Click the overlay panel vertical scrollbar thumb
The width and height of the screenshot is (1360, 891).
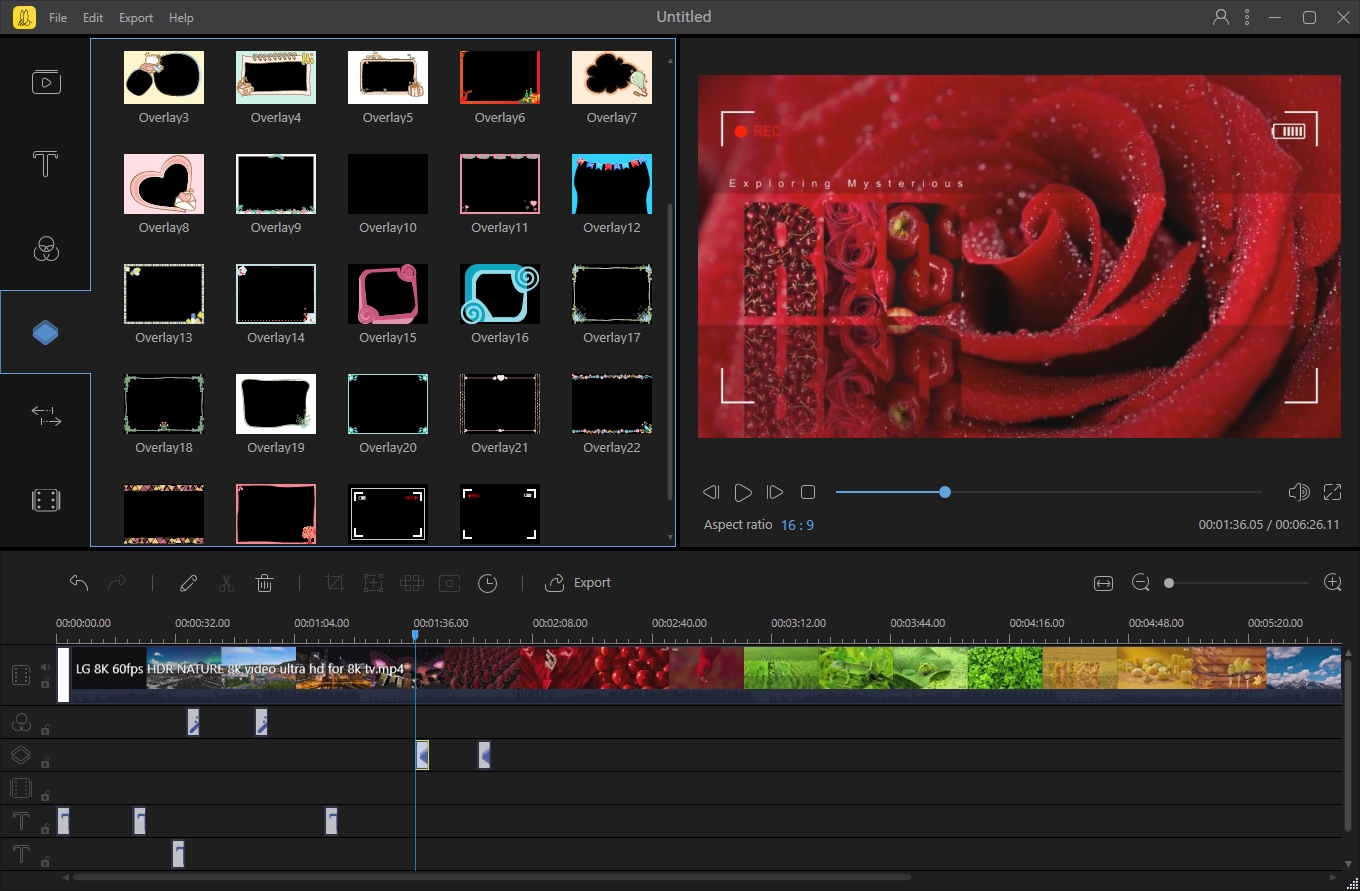tap(670, 350)
